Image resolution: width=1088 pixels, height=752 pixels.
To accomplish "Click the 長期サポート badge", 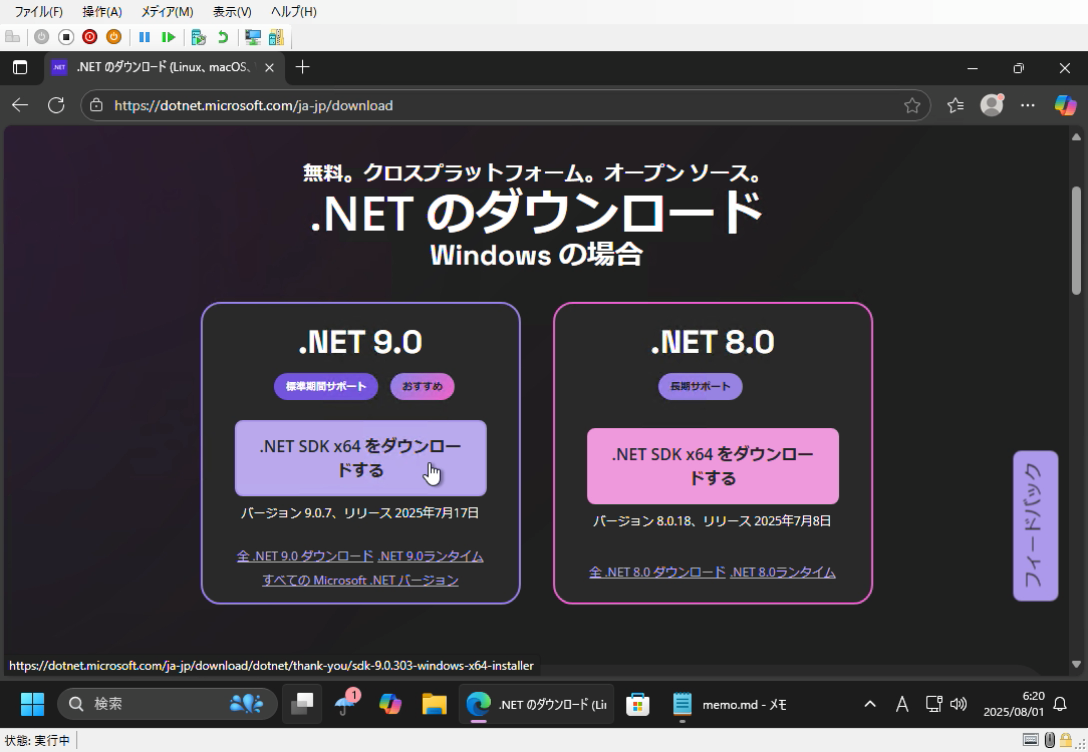I will [x=700, y=386].
